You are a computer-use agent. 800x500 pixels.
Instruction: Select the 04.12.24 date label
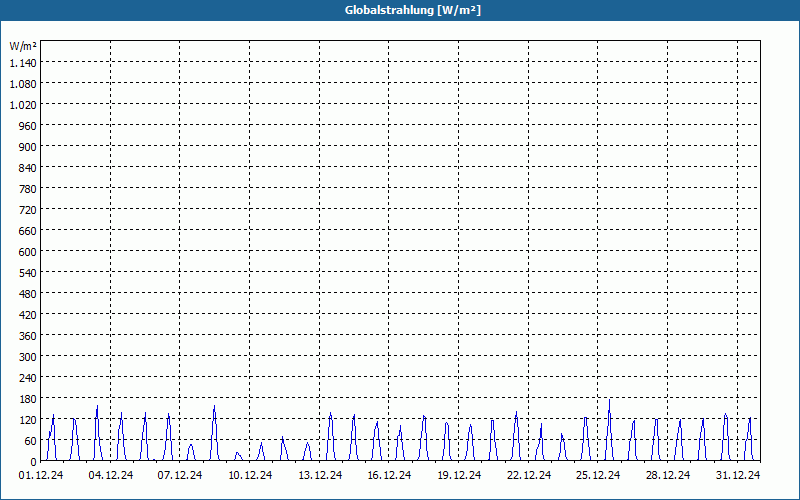click(x=111, y=475)
